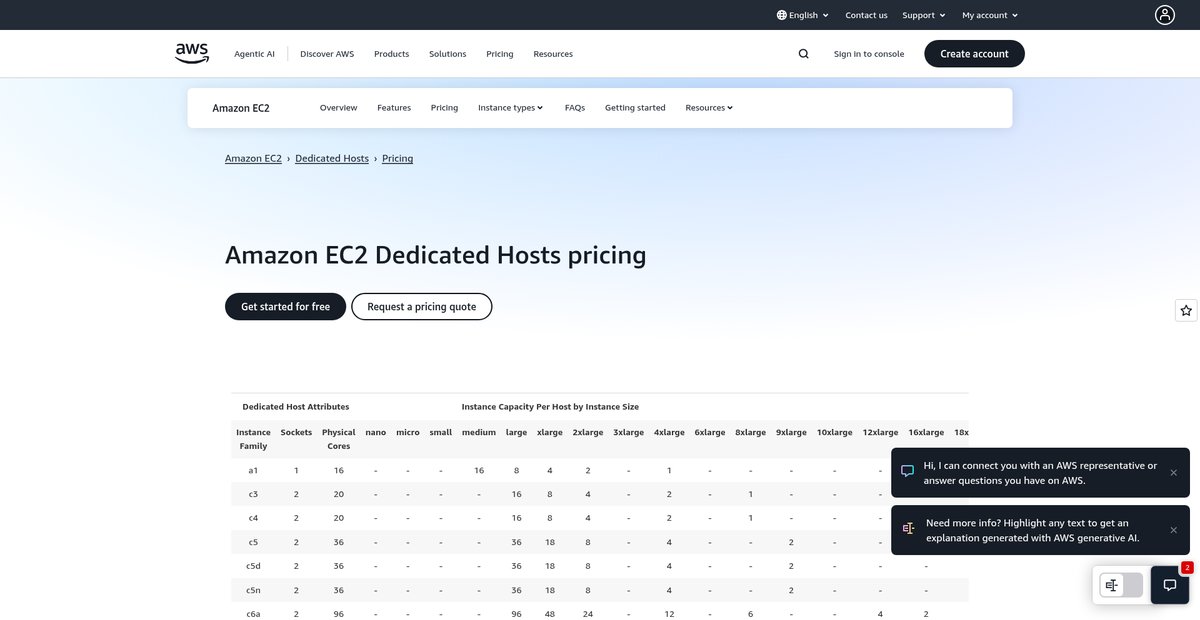Click the c5 instance family row label
The image size is (1200, 620).
pyautogui.click(x=253, y=542)
